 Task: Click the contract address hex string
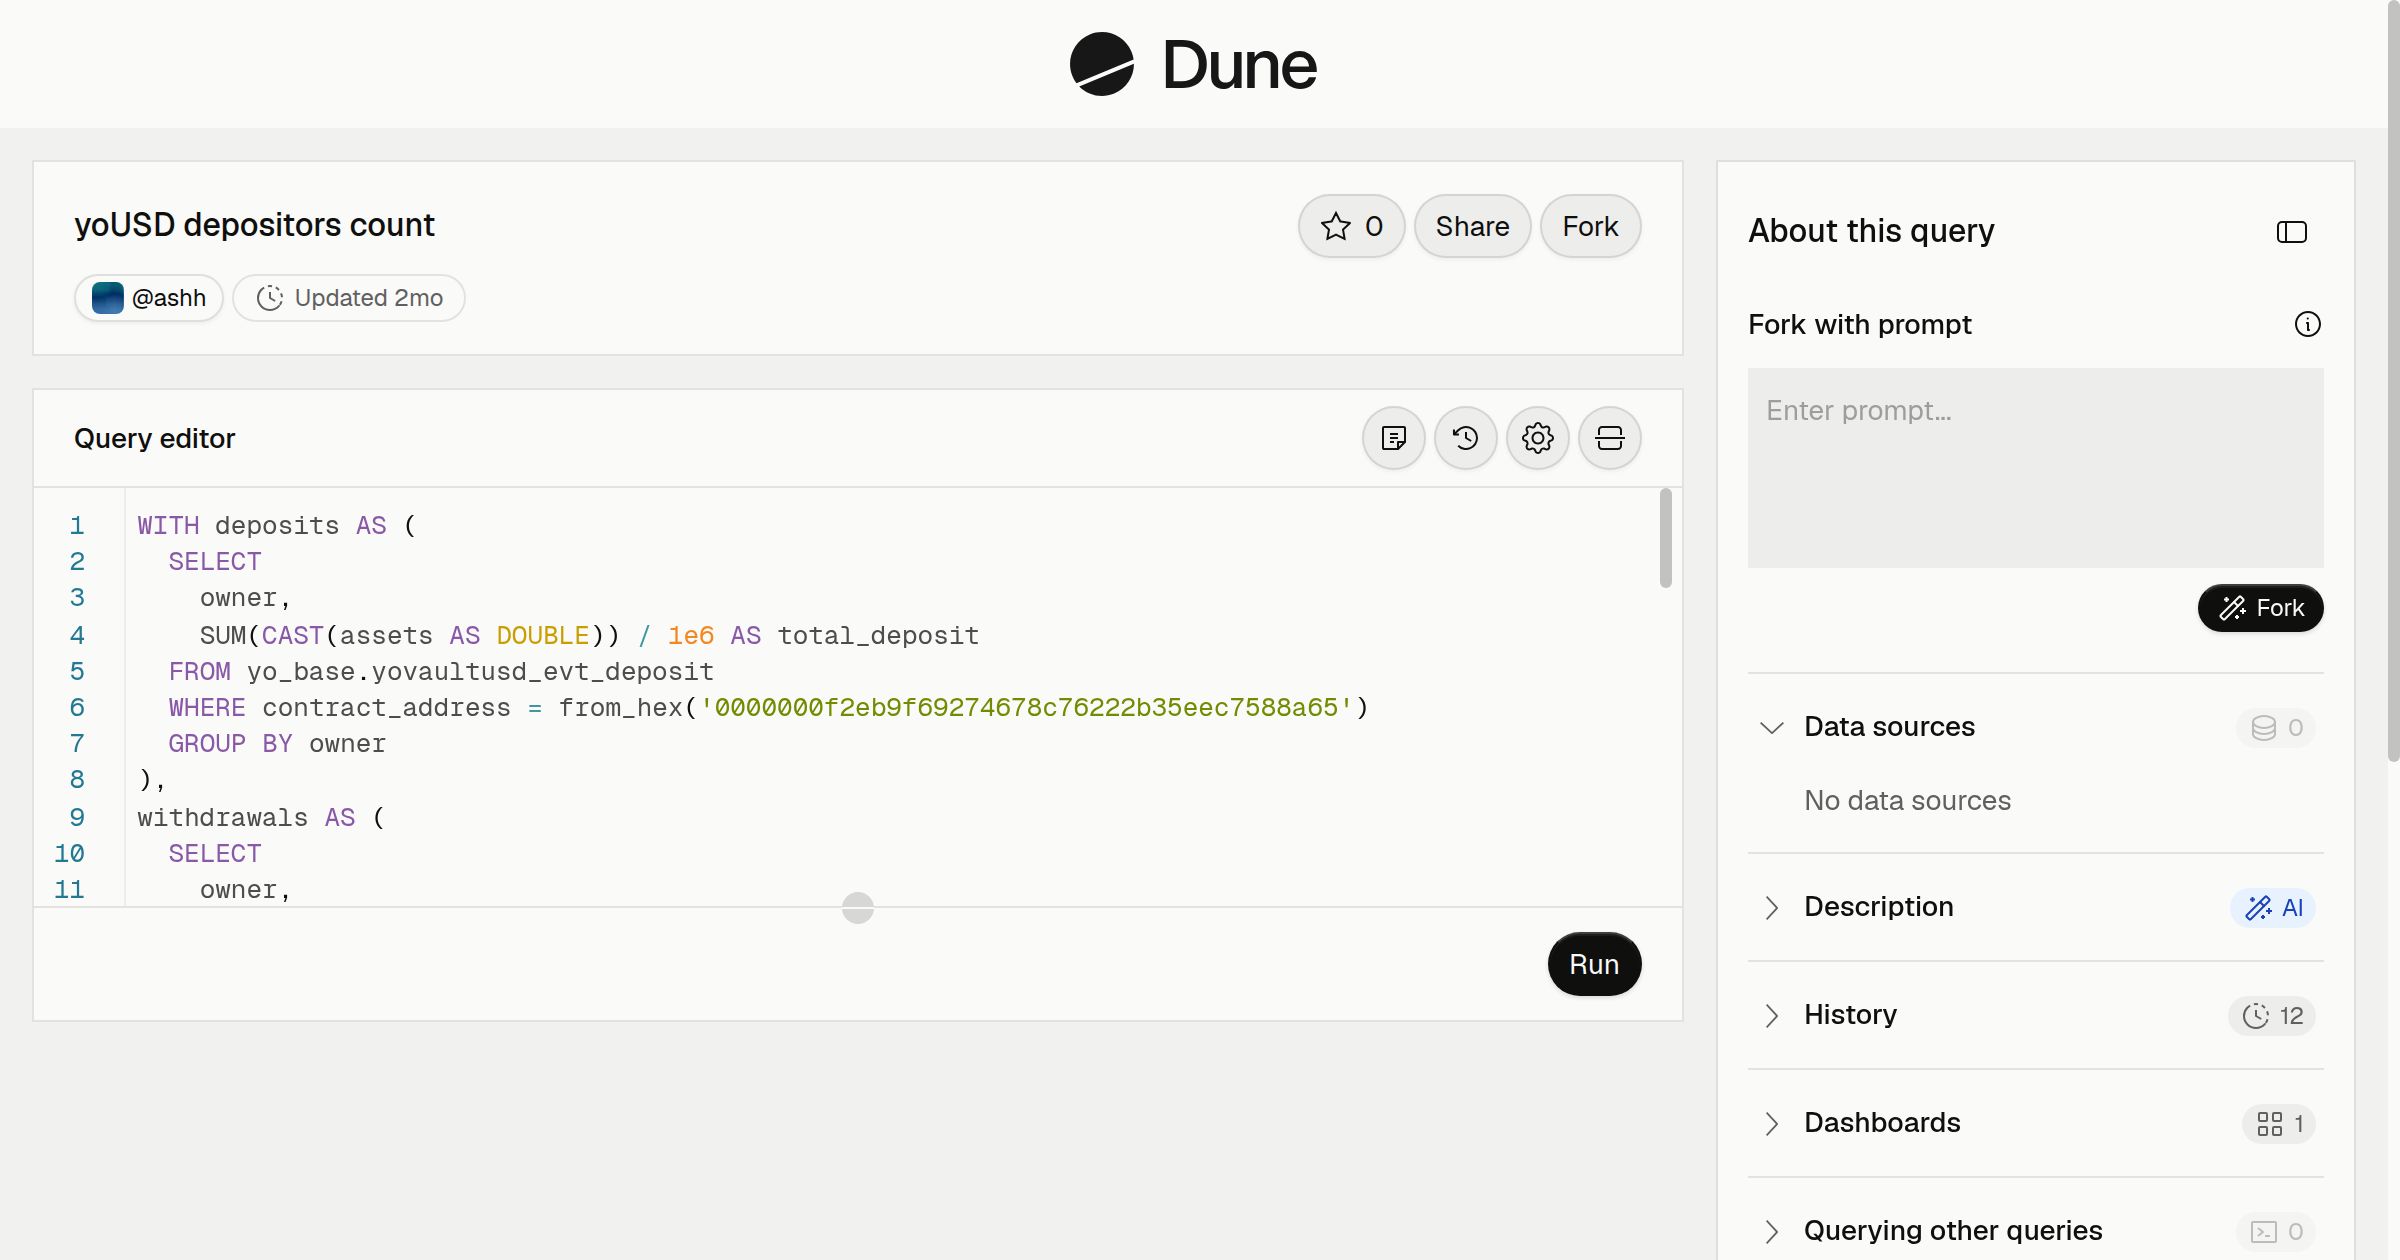coord(1026,707)
